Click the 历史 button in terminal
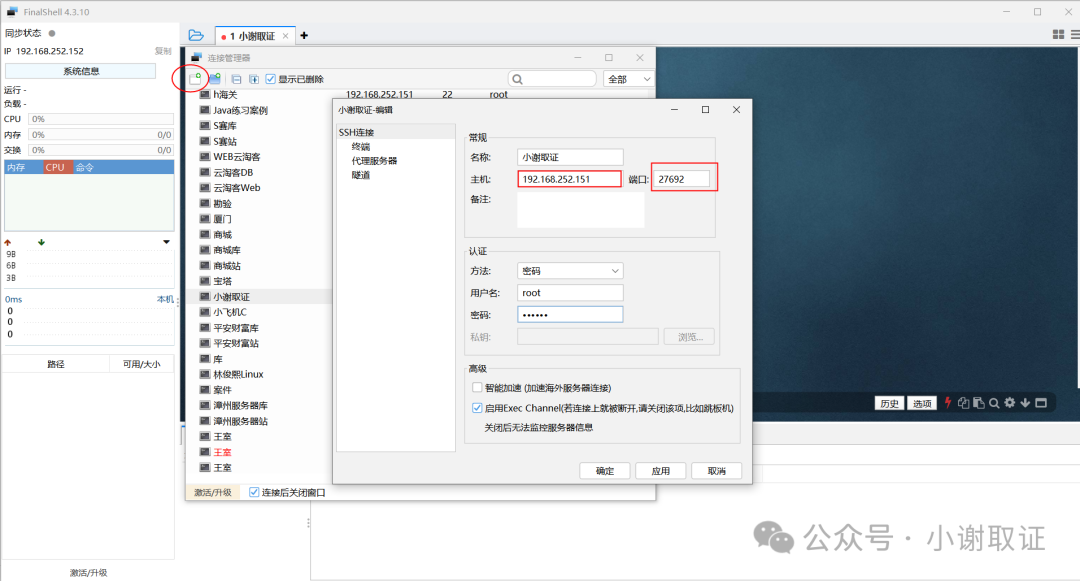Viewport: 1080px width, 581px height. (x=889, y=403)
